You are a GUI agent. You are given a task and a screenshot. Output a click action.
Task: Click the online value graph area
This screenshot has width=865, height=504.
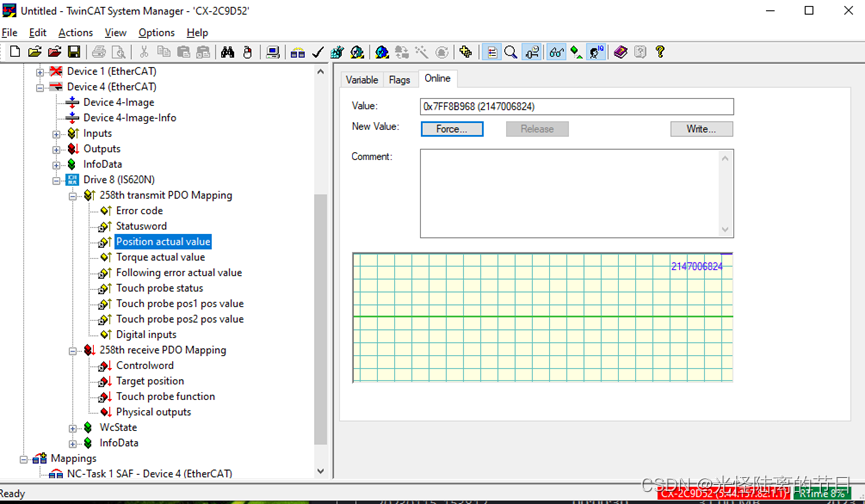tap(543, 318)
